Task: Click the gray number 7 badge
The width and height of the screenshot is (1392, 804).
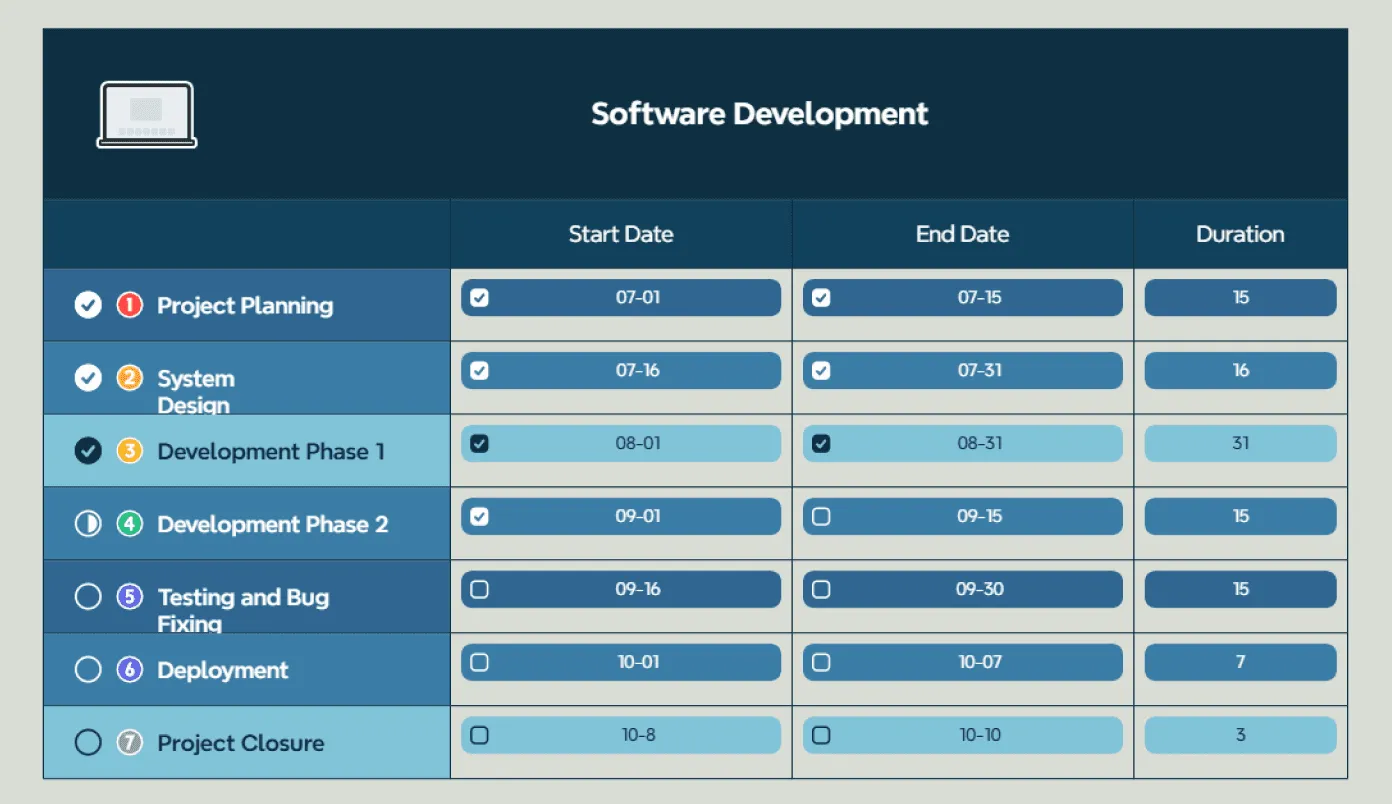Action: (x=130, y=743)
